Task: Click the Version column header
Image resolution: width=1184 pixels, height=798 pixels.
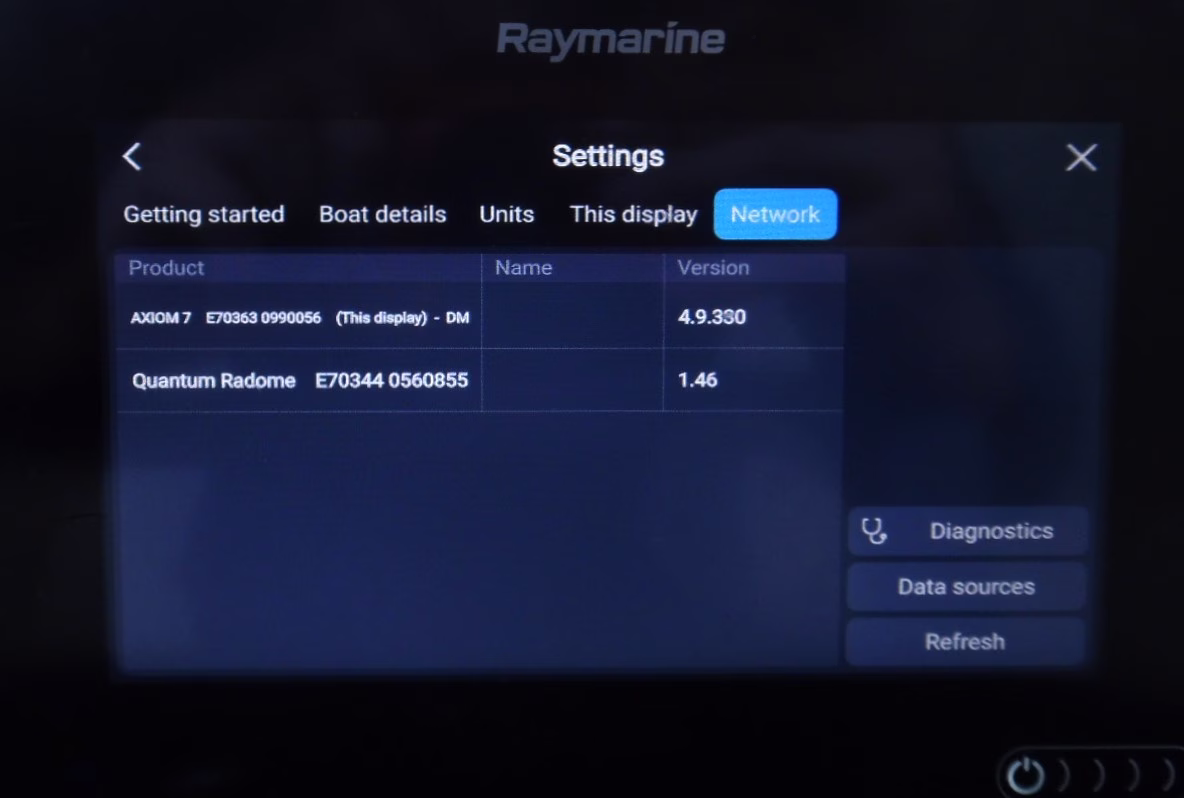Action: pyautogui.click(x=754, y=268)
